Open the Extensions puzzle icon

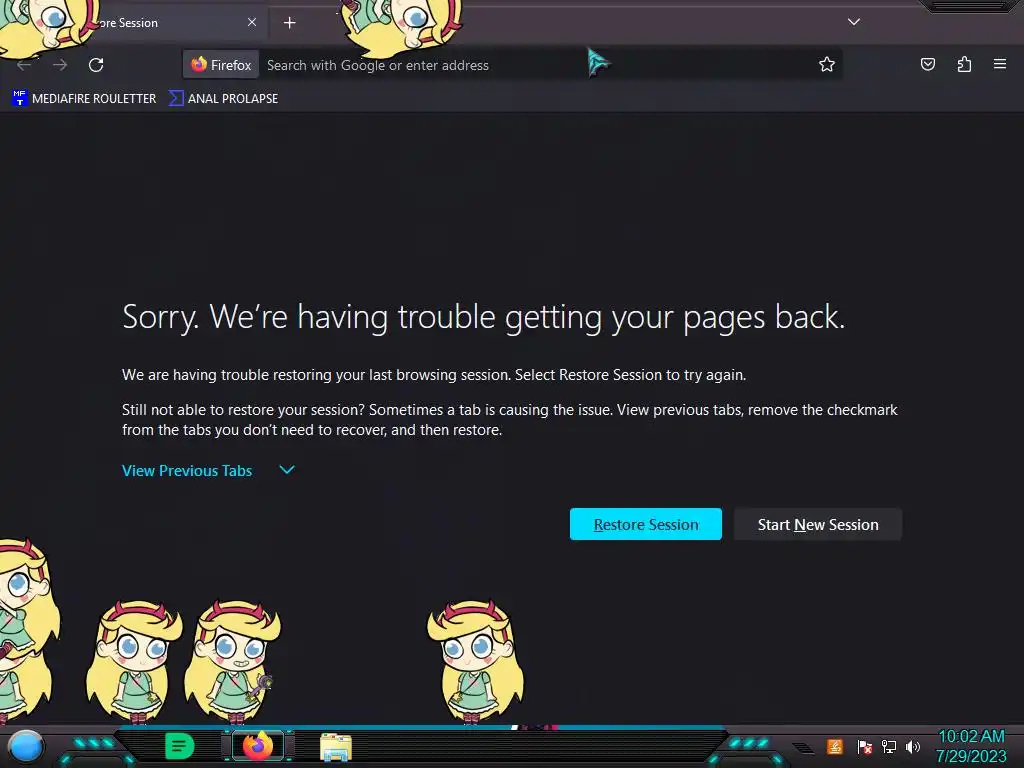[x=964, y=64]
